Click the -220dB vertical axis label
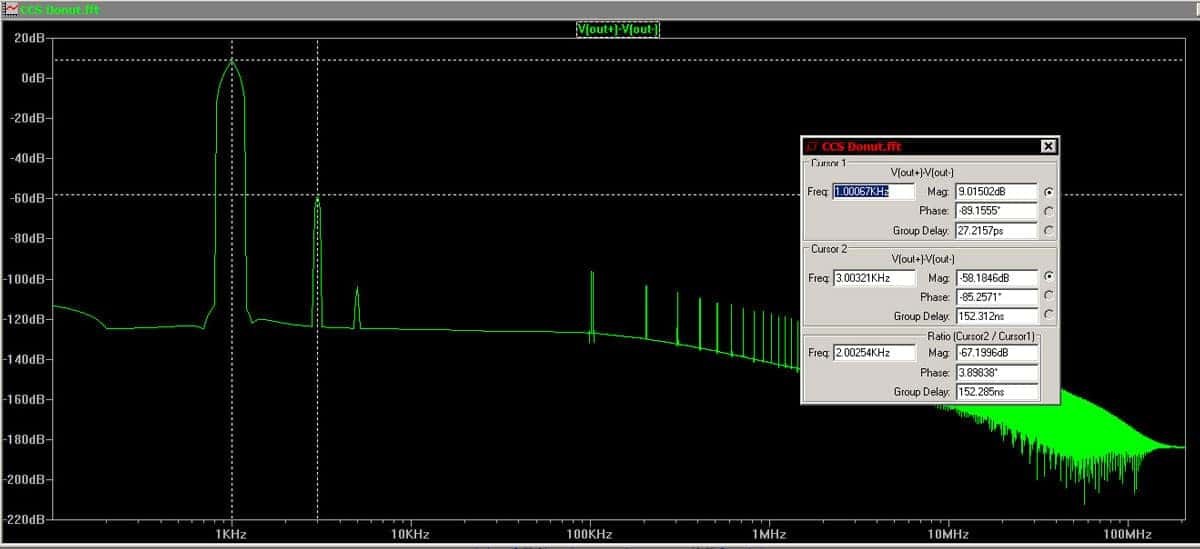This screenshot has width=1200, height=549. 25,520
